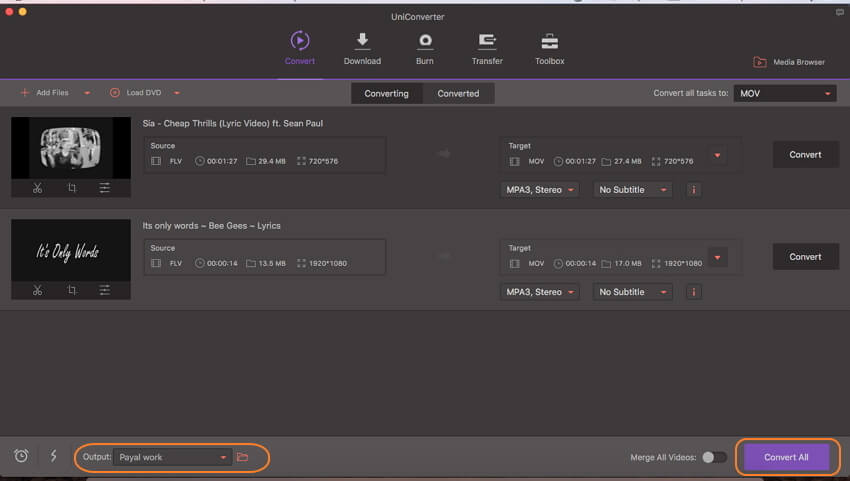The image size is (850, 481).
Task: Open the Convert all tasks to MOV dropdown
Action: pos(784,93)
